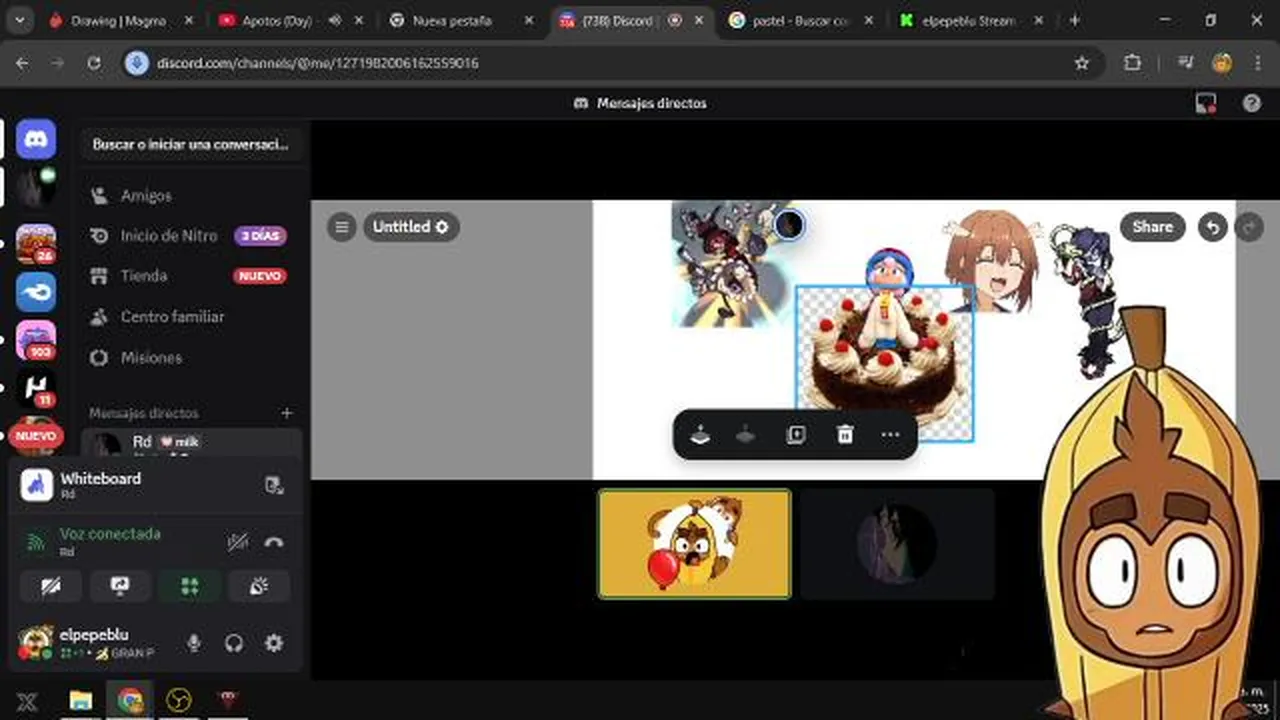Open the Discord inbox icon top right
This screenshot has height=720, width=1280.
1206,103
